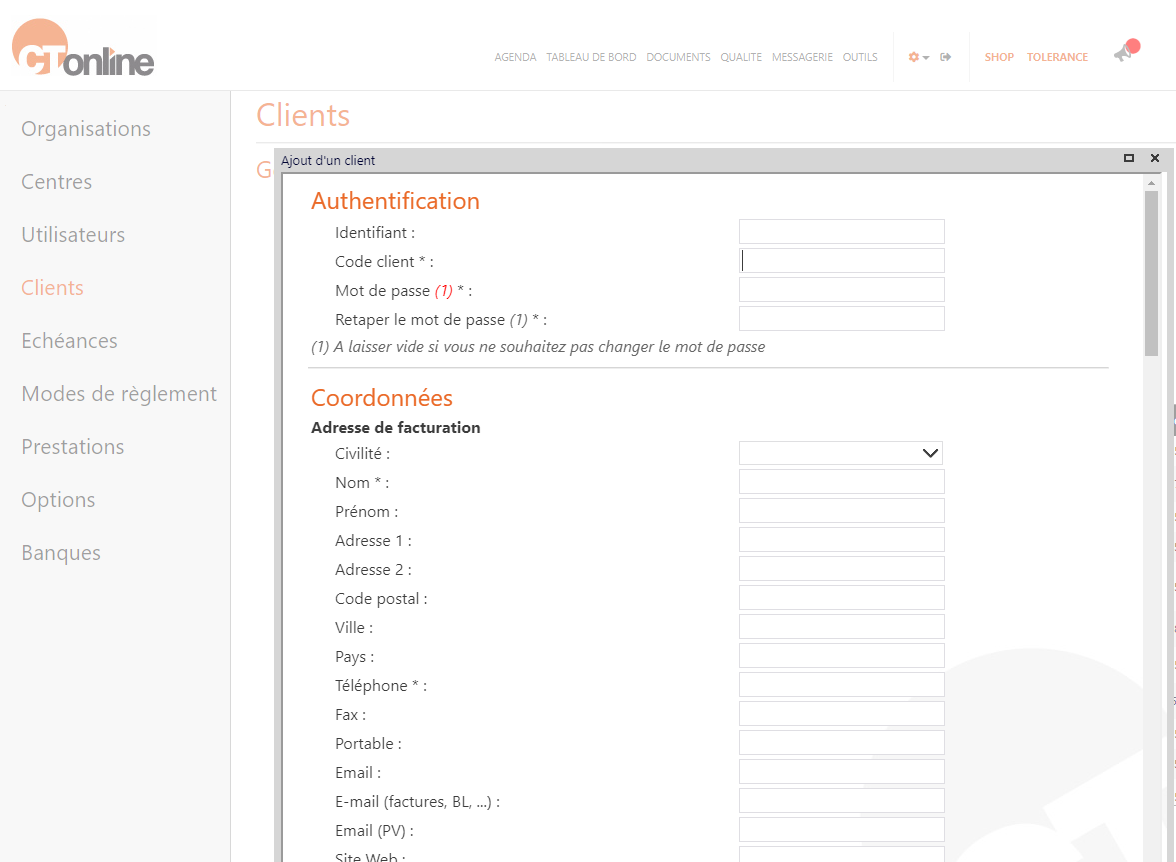This screenshot has width=1176, height=862.
Task: Open the TOLERANCE link
Action: 1057,57
